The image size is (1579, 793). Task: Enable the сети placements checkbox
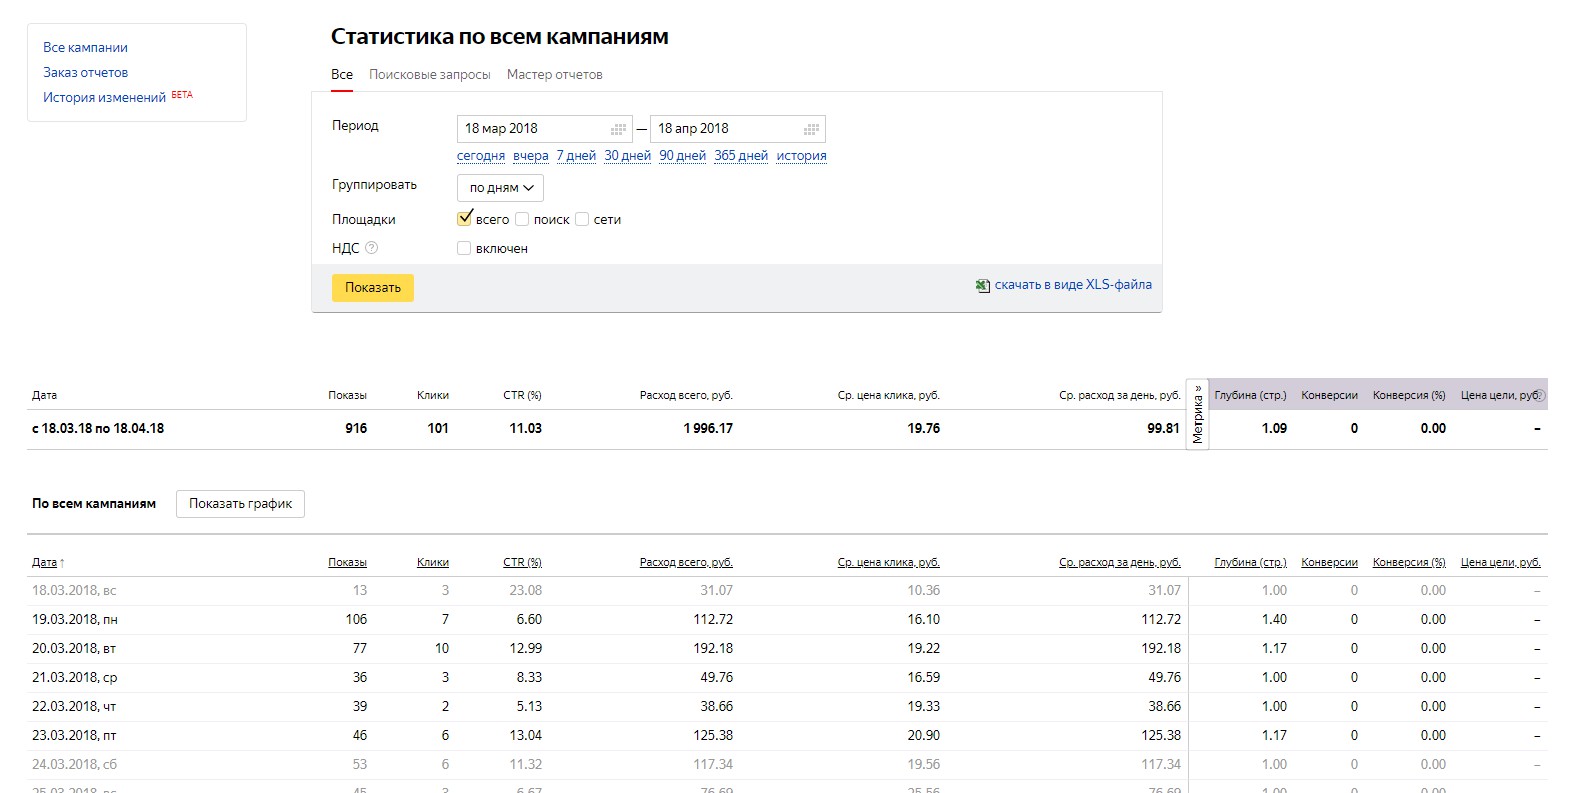coord(582,219)
